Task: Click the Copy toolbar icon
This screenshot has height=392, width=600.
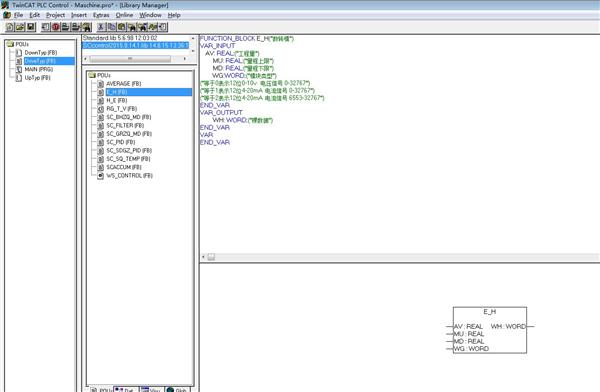Action: (111, 27)
